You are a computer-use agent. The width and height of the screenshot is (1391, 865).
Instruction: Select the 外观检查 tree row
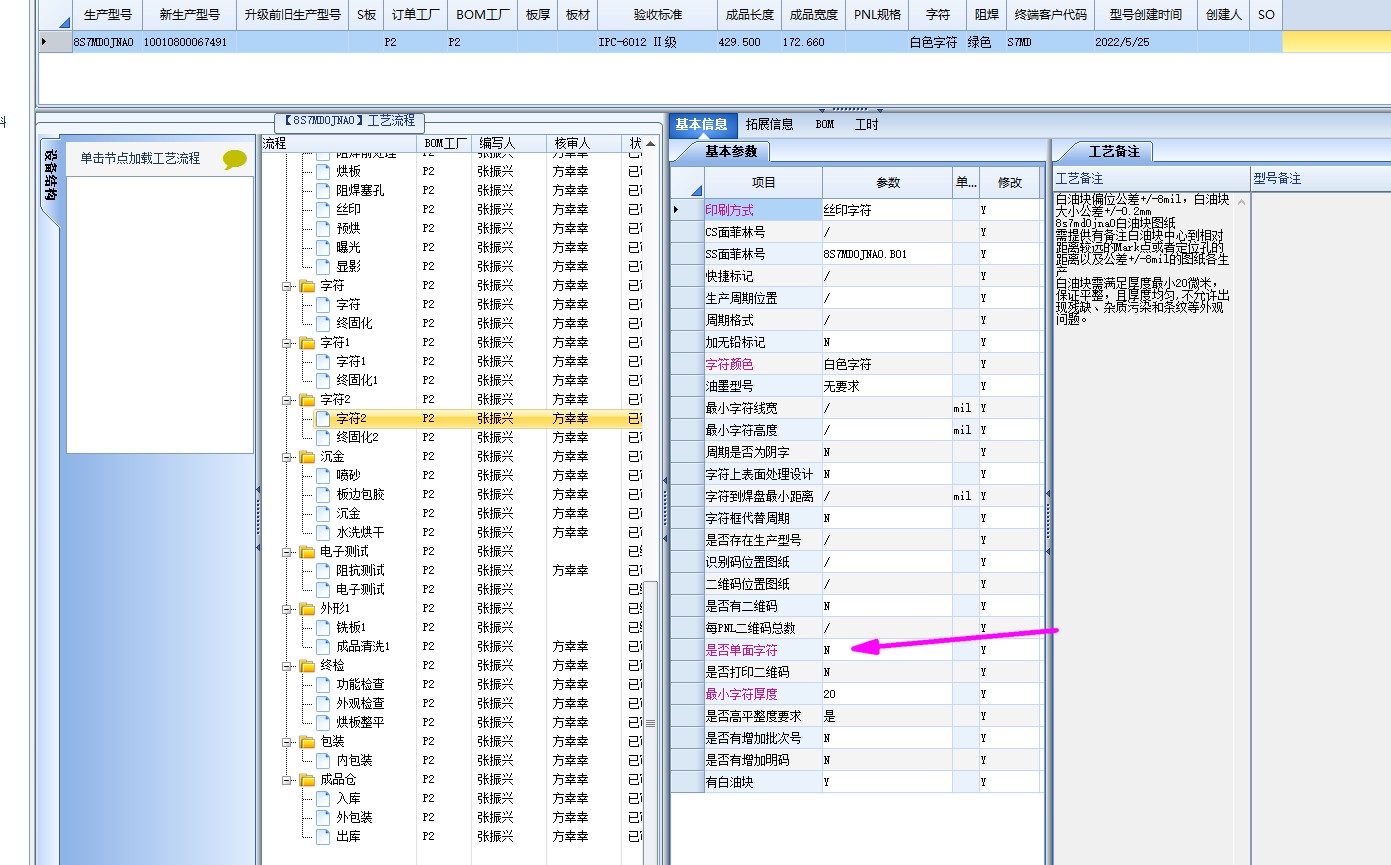[360, 704]
